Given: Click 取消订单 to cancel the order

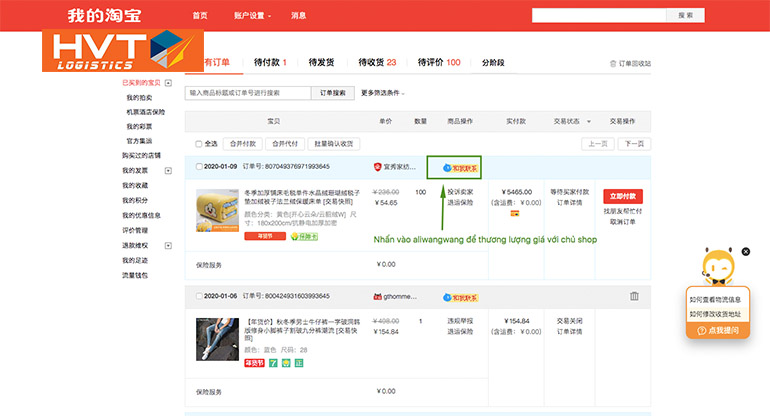Looking at the screenshot, I should [623, 222].
